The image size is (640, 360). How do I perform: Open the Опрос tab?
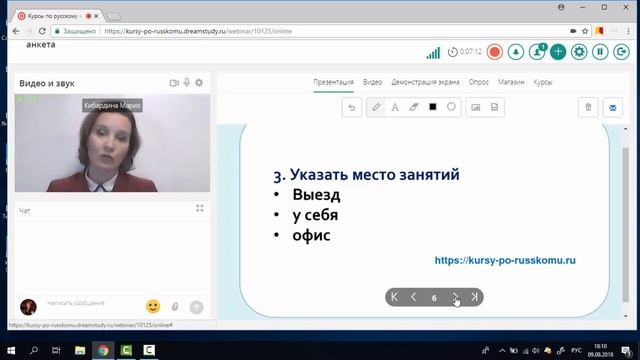479,82
